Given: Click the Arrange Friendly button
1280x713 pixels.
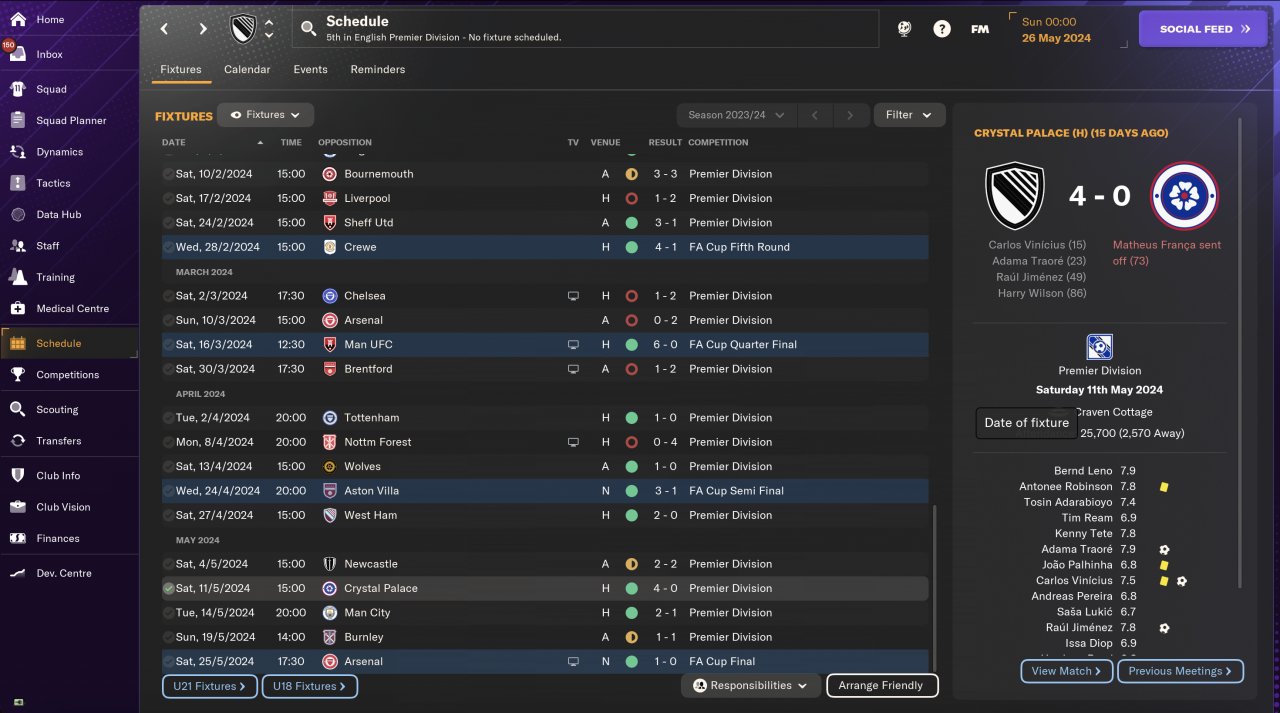Looking at the screenshot, I should pyautogui.click(x=882, y=686).
